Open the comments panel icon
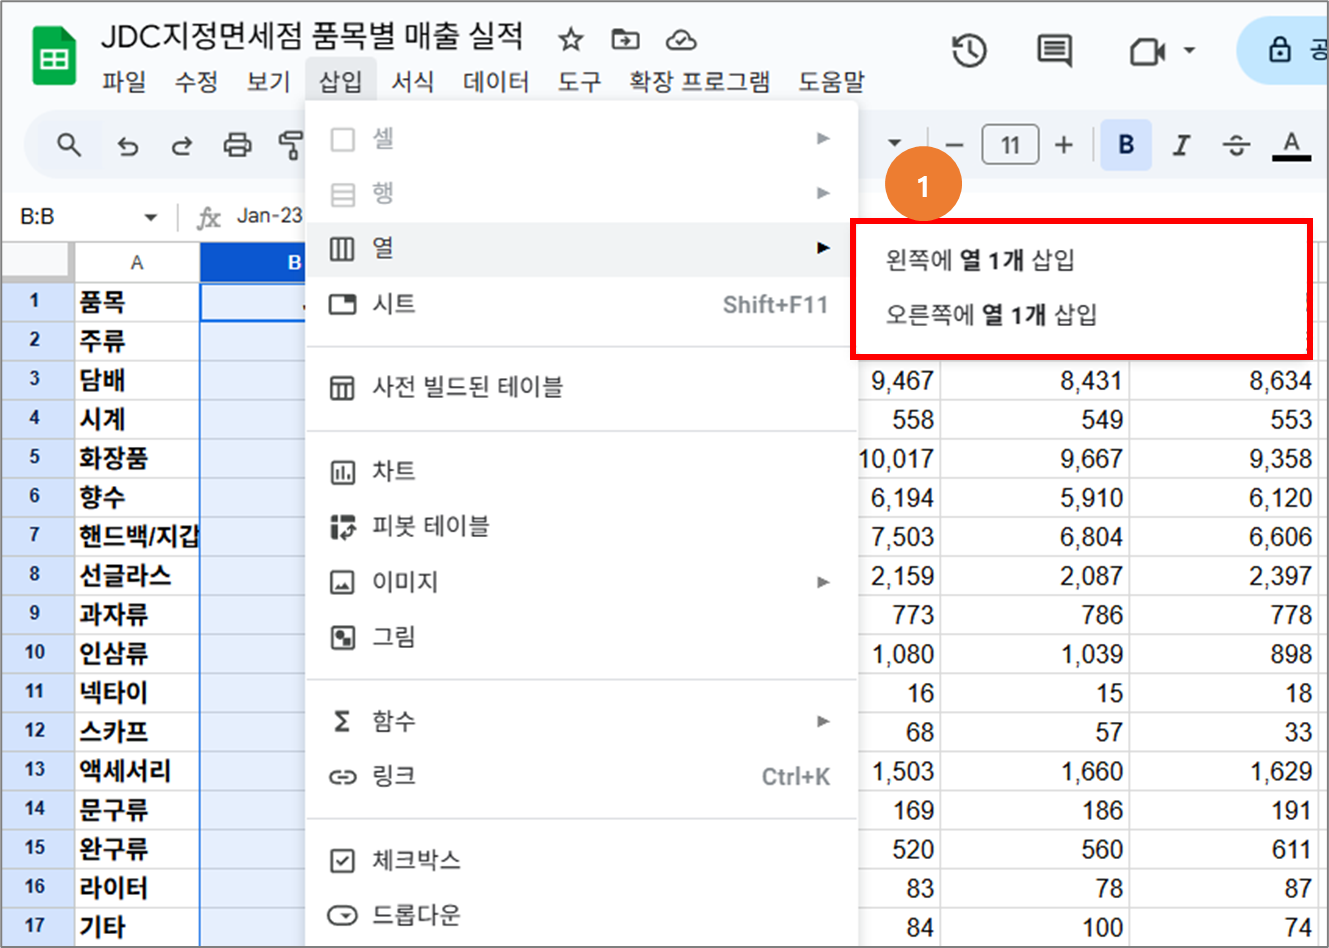This screenshot has width=1329, height=948. (1054, 50)
